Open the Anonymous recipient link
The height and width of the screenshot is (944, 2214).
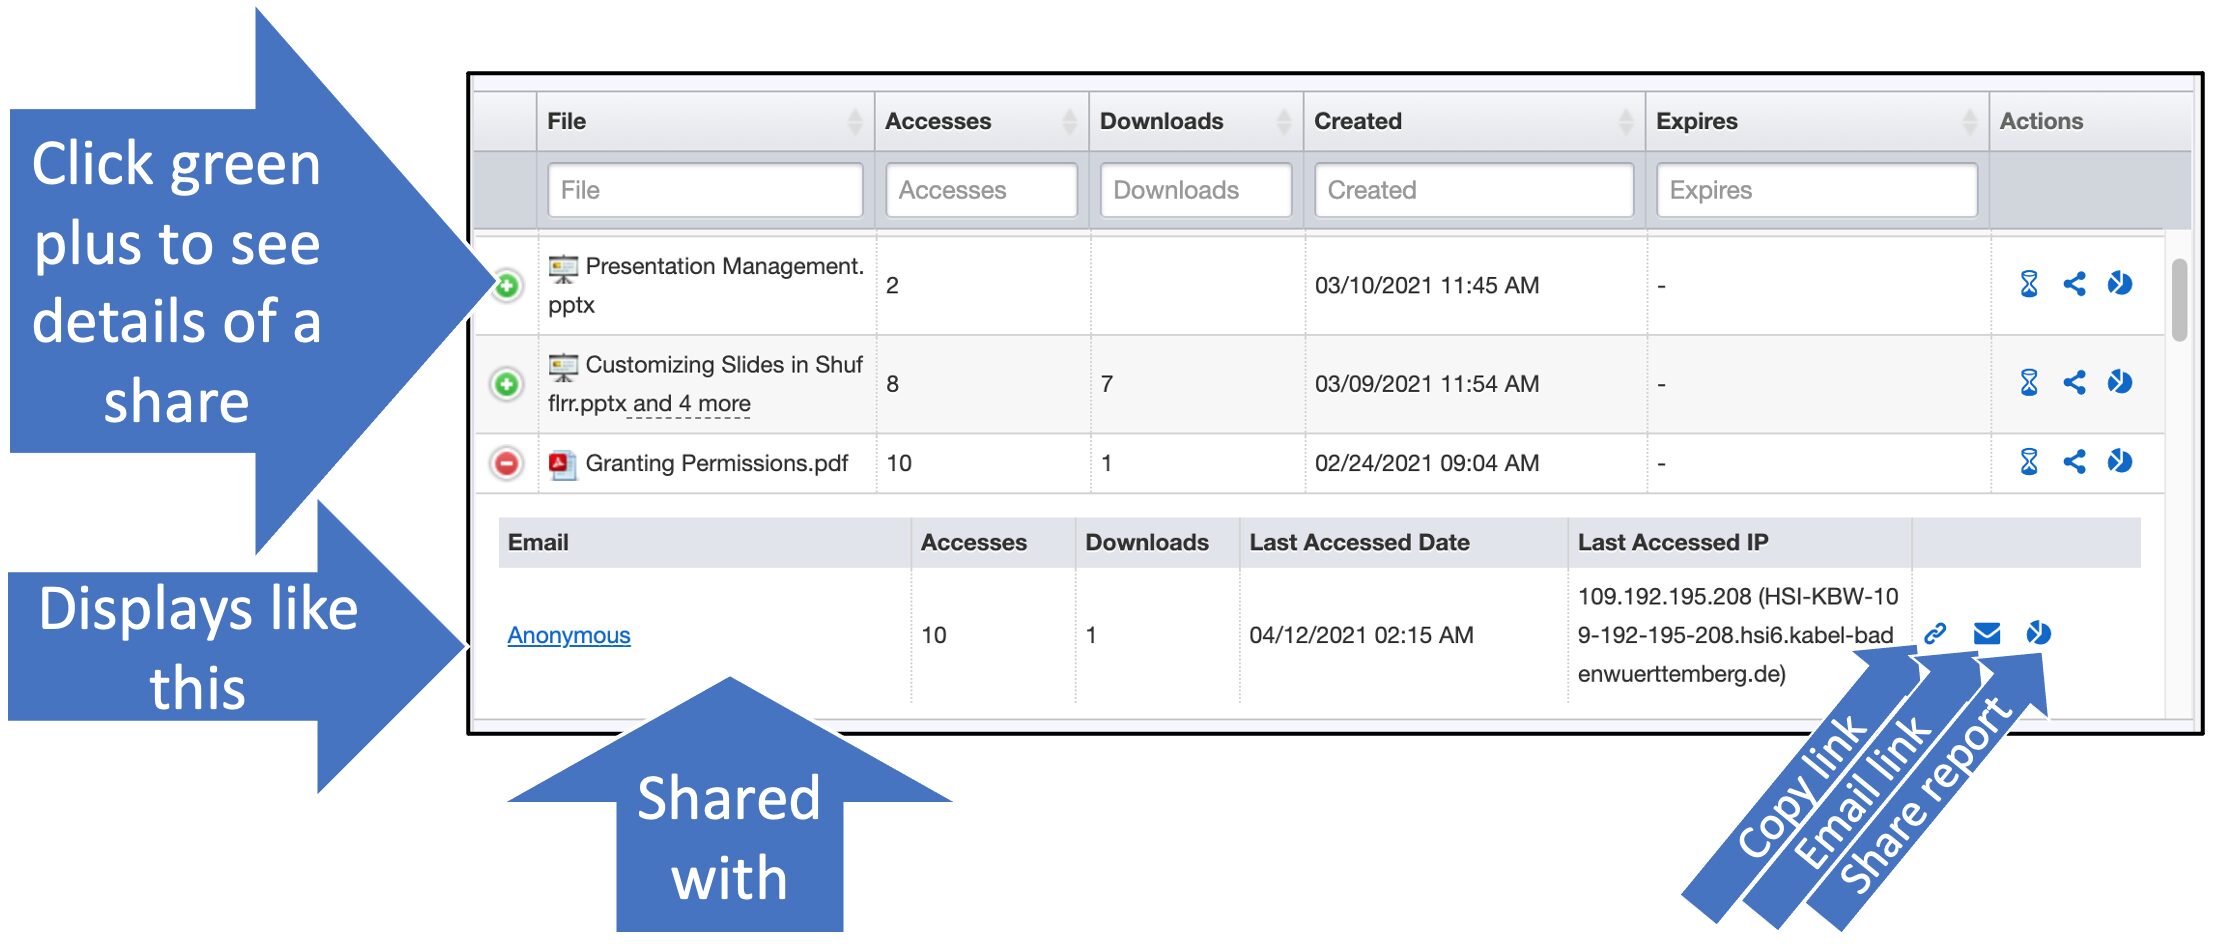pyautogui.click(x=569, y=635)
